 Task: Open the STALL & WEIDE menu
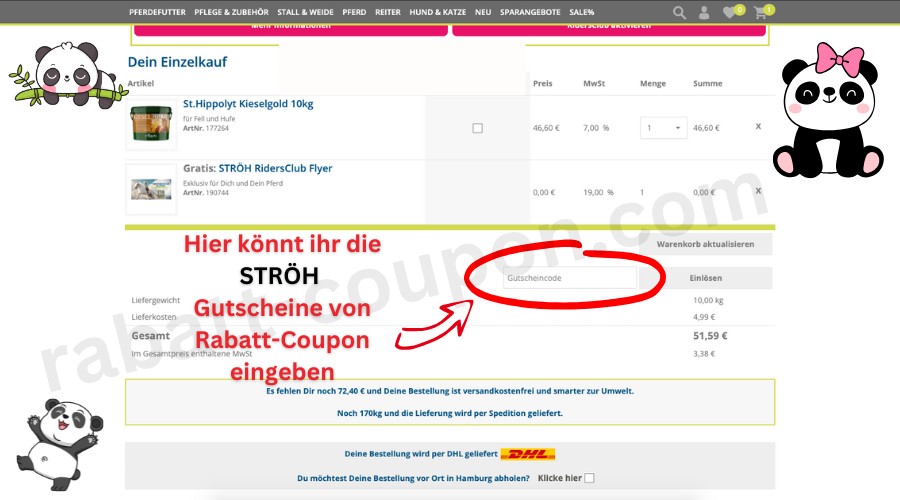click(305, 12)
